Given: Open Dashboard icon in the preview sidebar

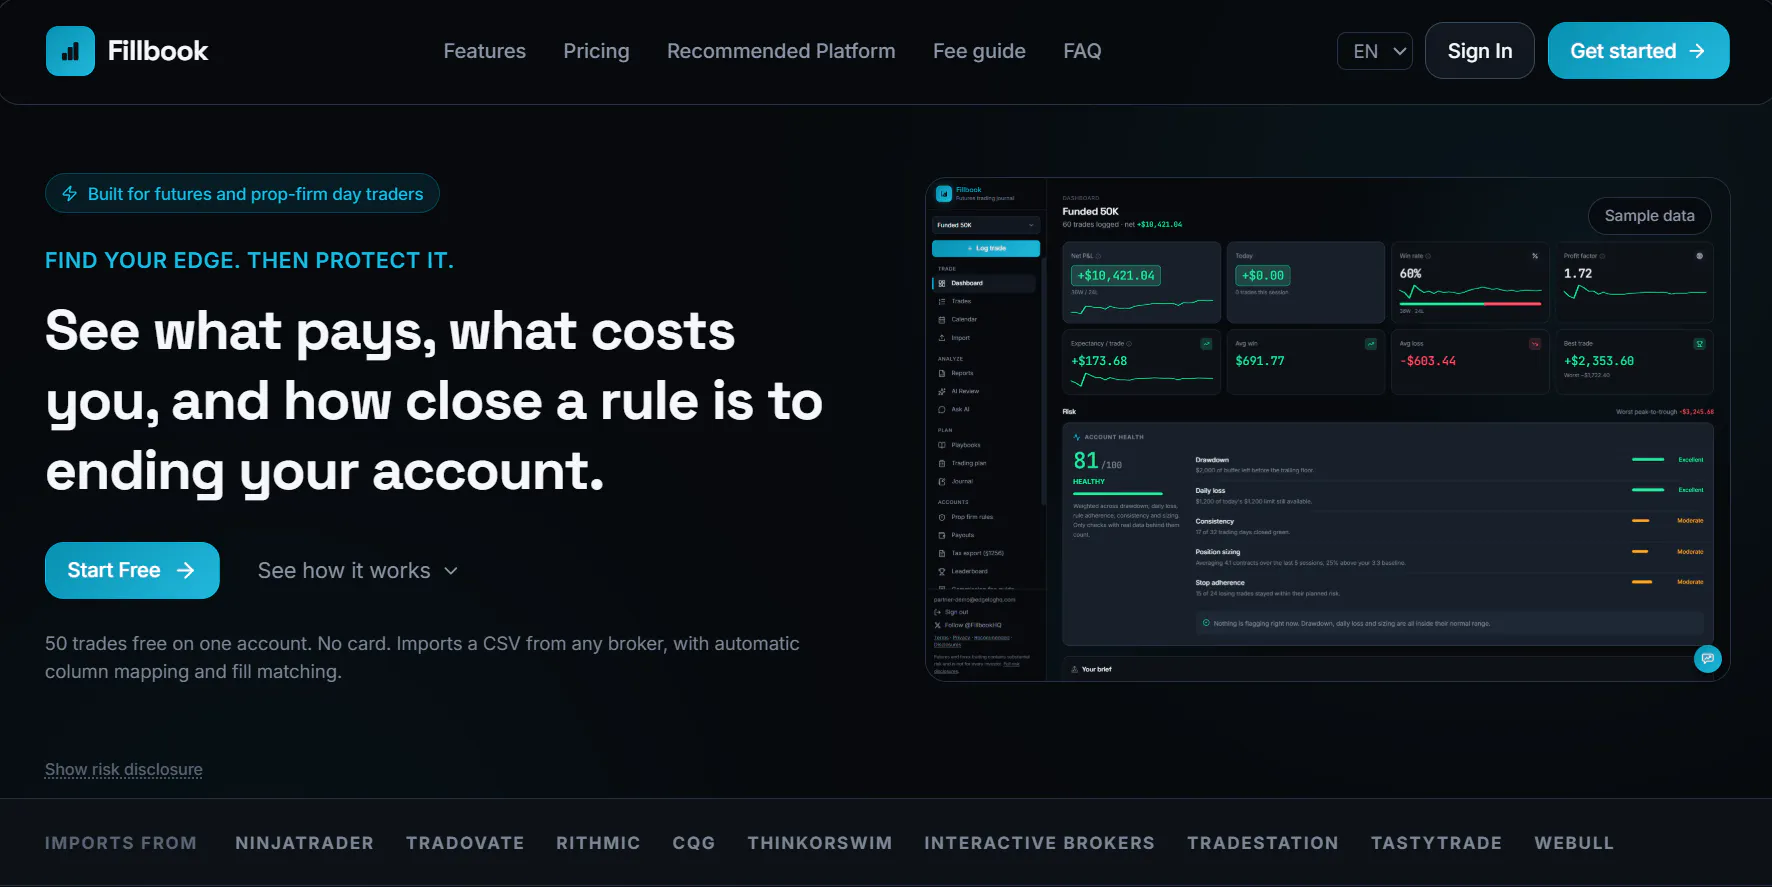Looking at the screenshot, I should pos(942,283).
